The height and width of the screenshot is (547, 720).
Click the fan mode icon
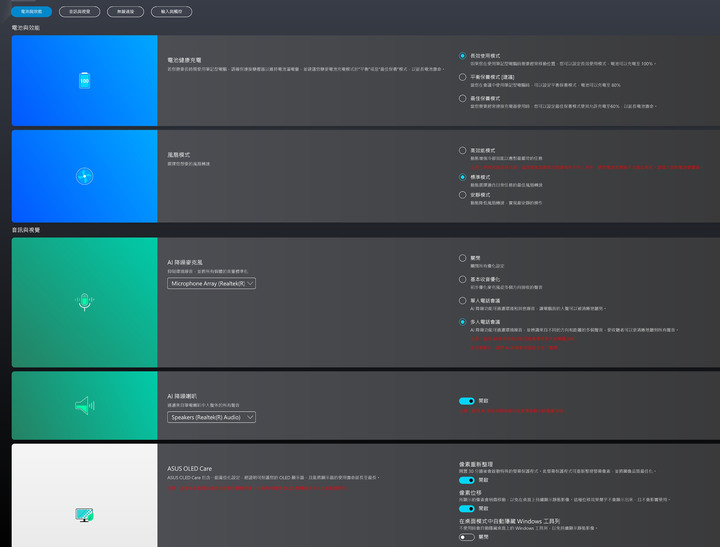[x=84, y=176]
